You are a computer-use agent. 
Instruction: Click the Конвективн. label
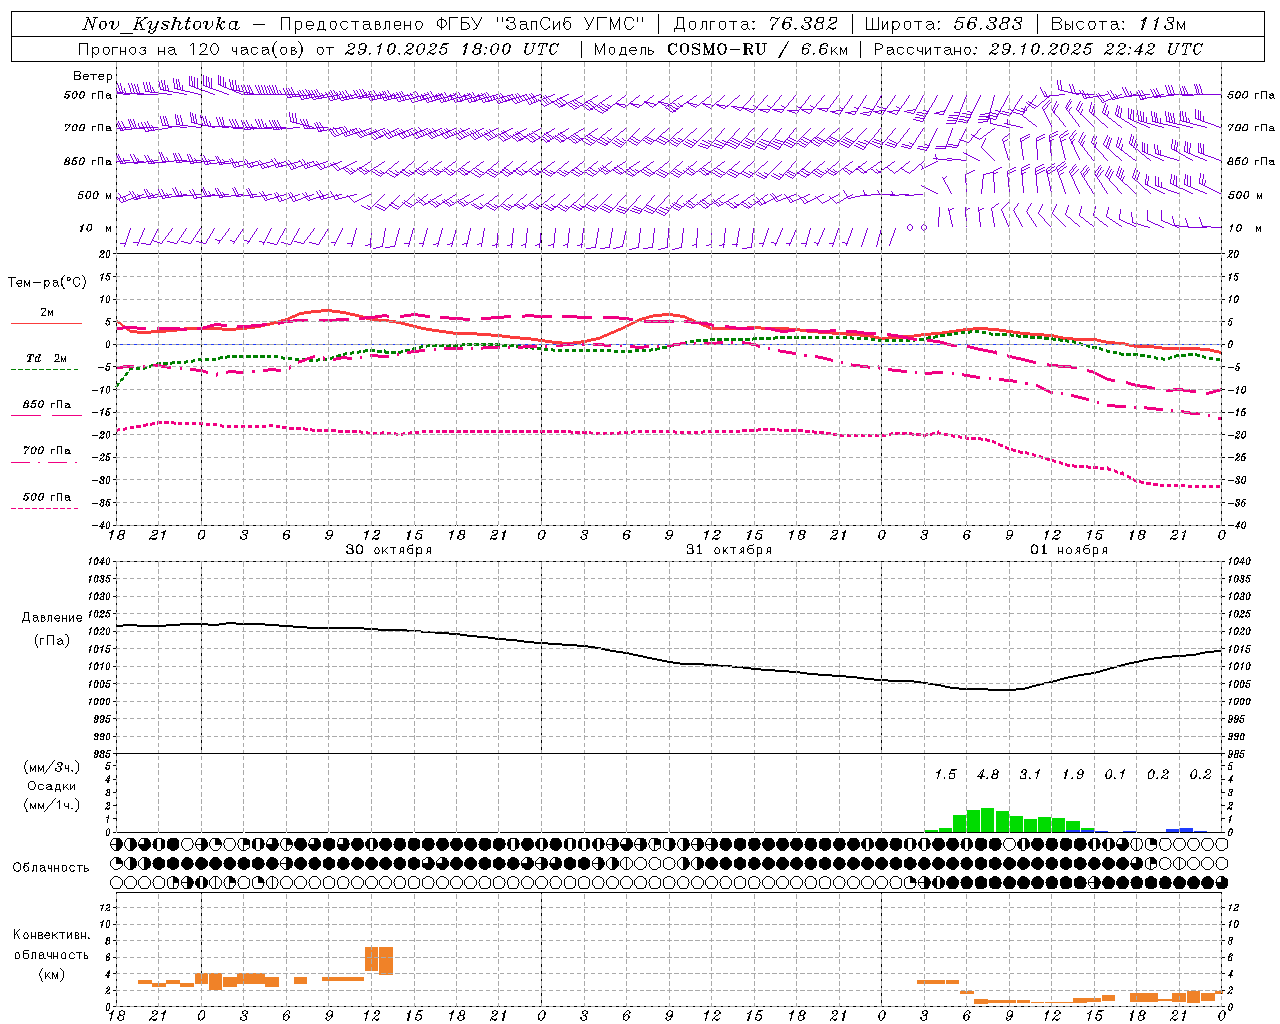pos(51,935)
